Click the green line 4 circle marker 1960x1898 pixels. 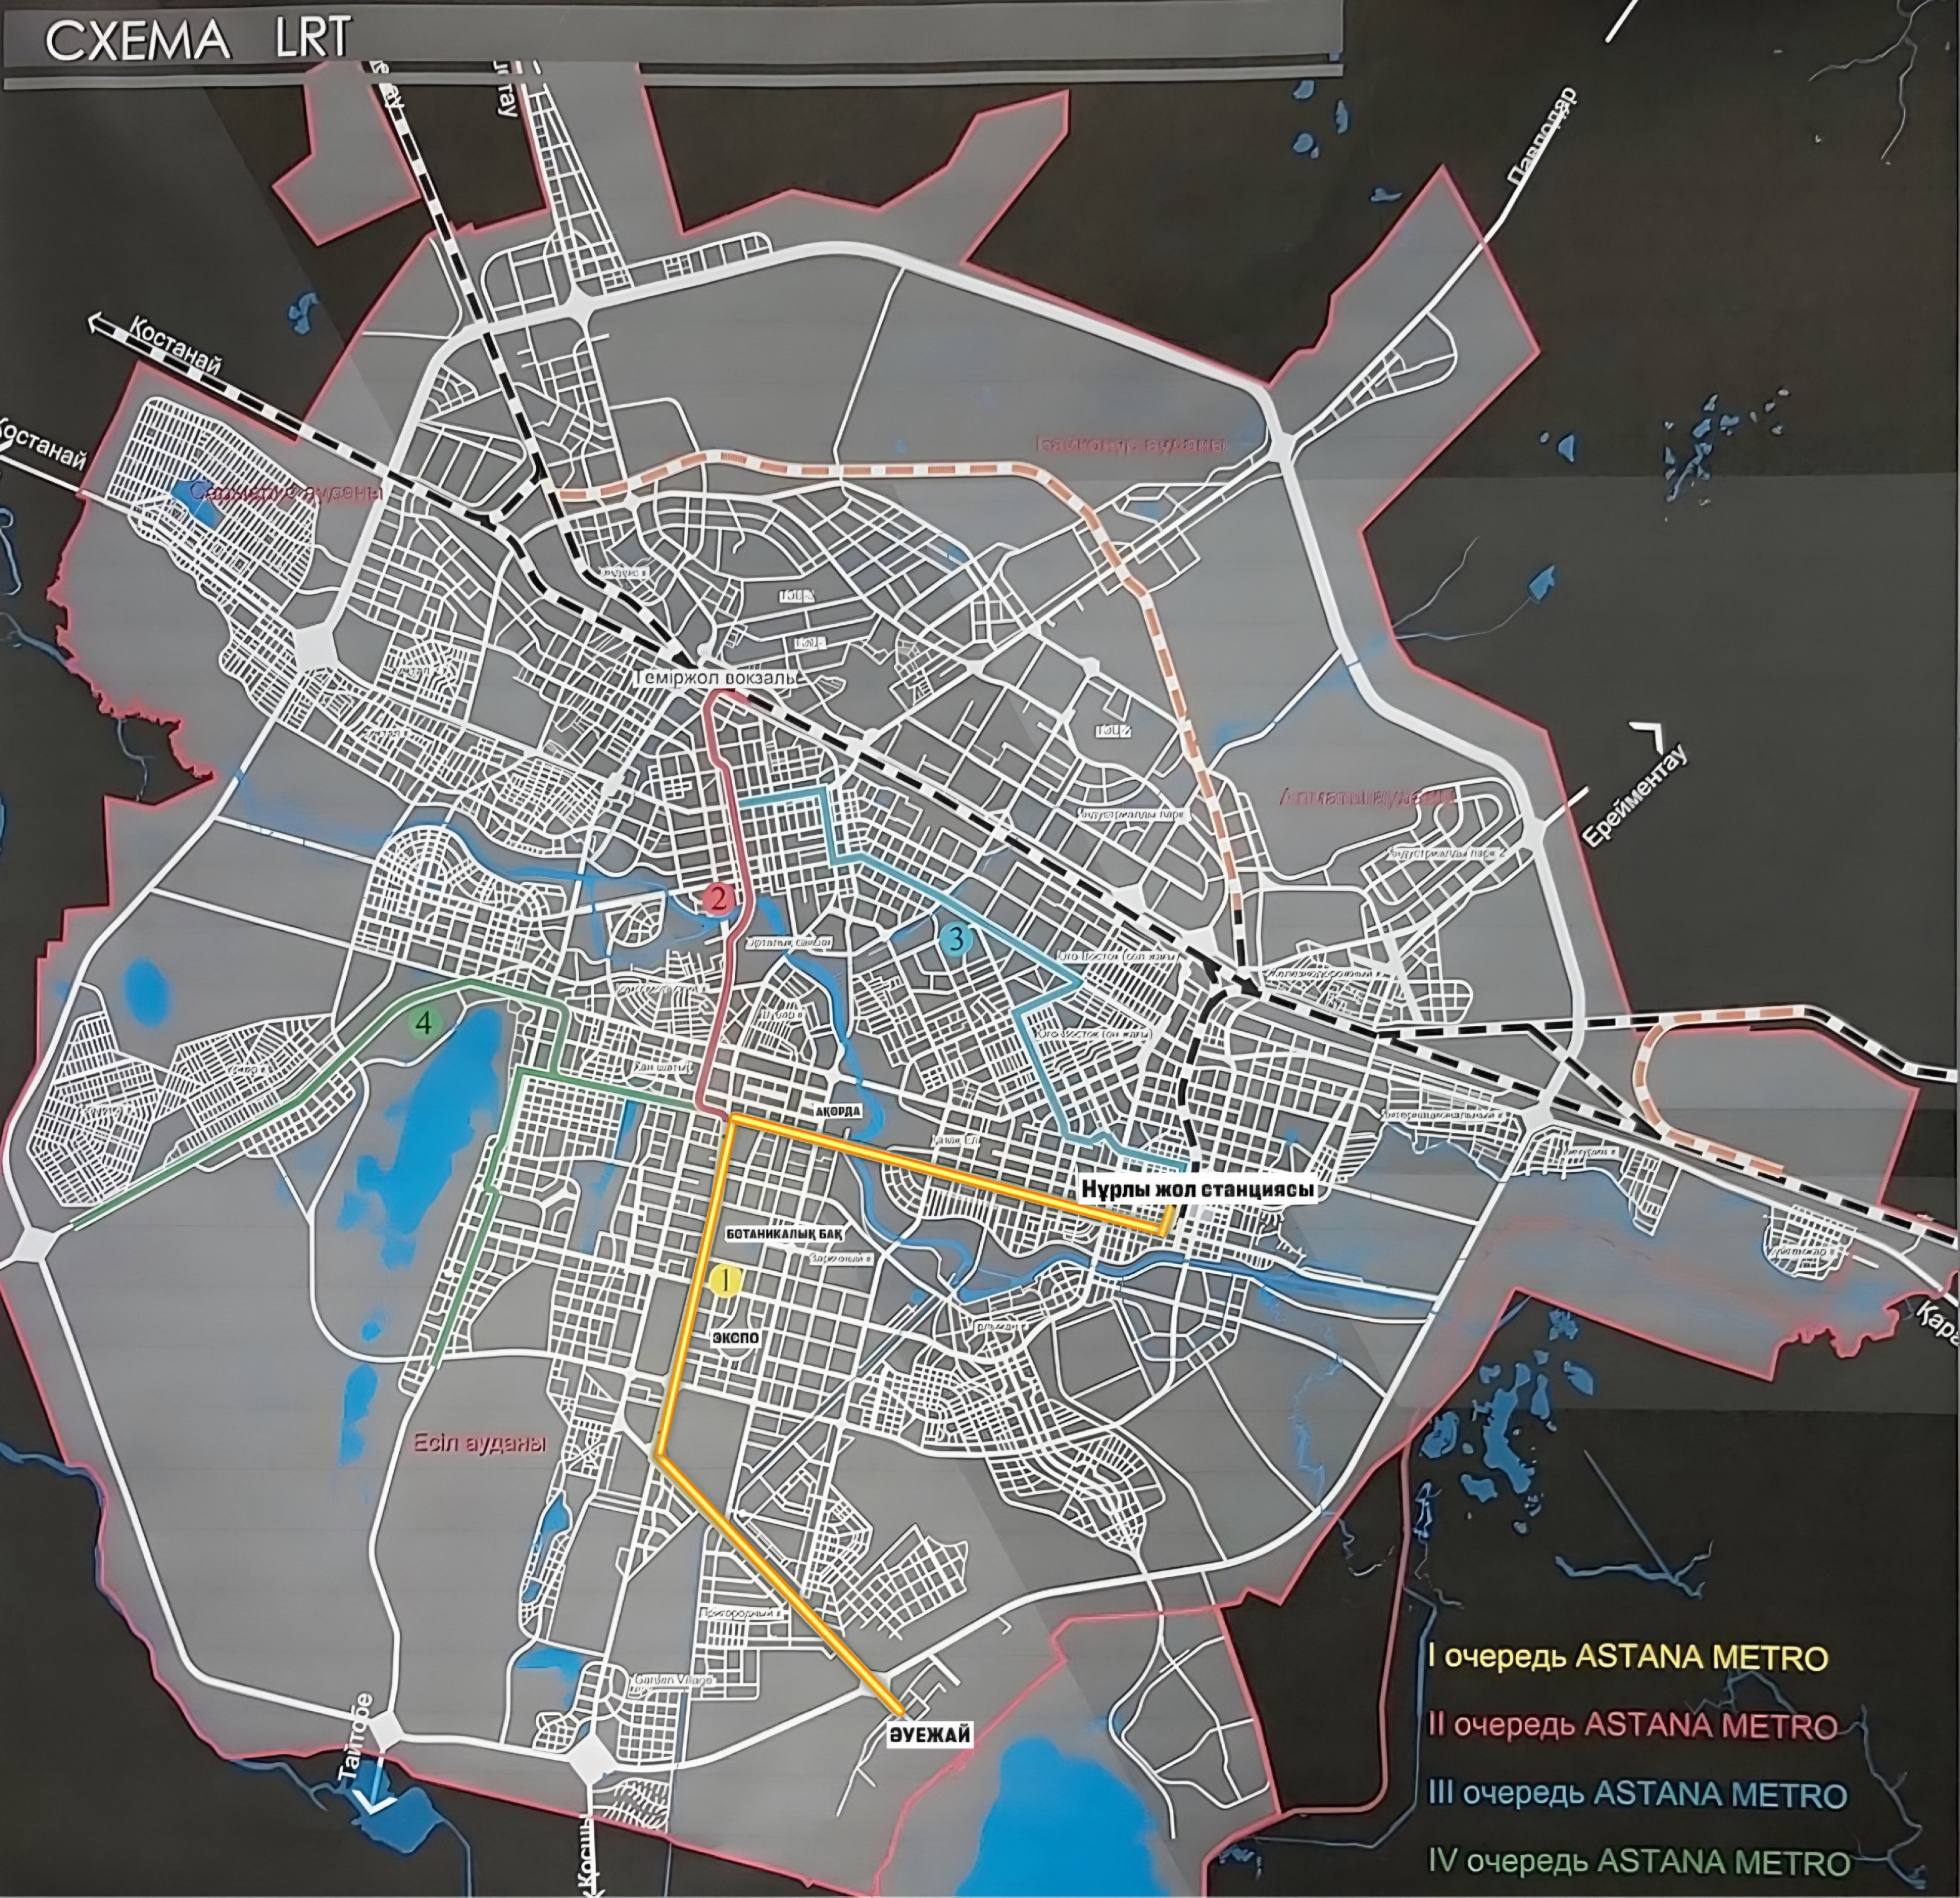(x=425, y=1023)
